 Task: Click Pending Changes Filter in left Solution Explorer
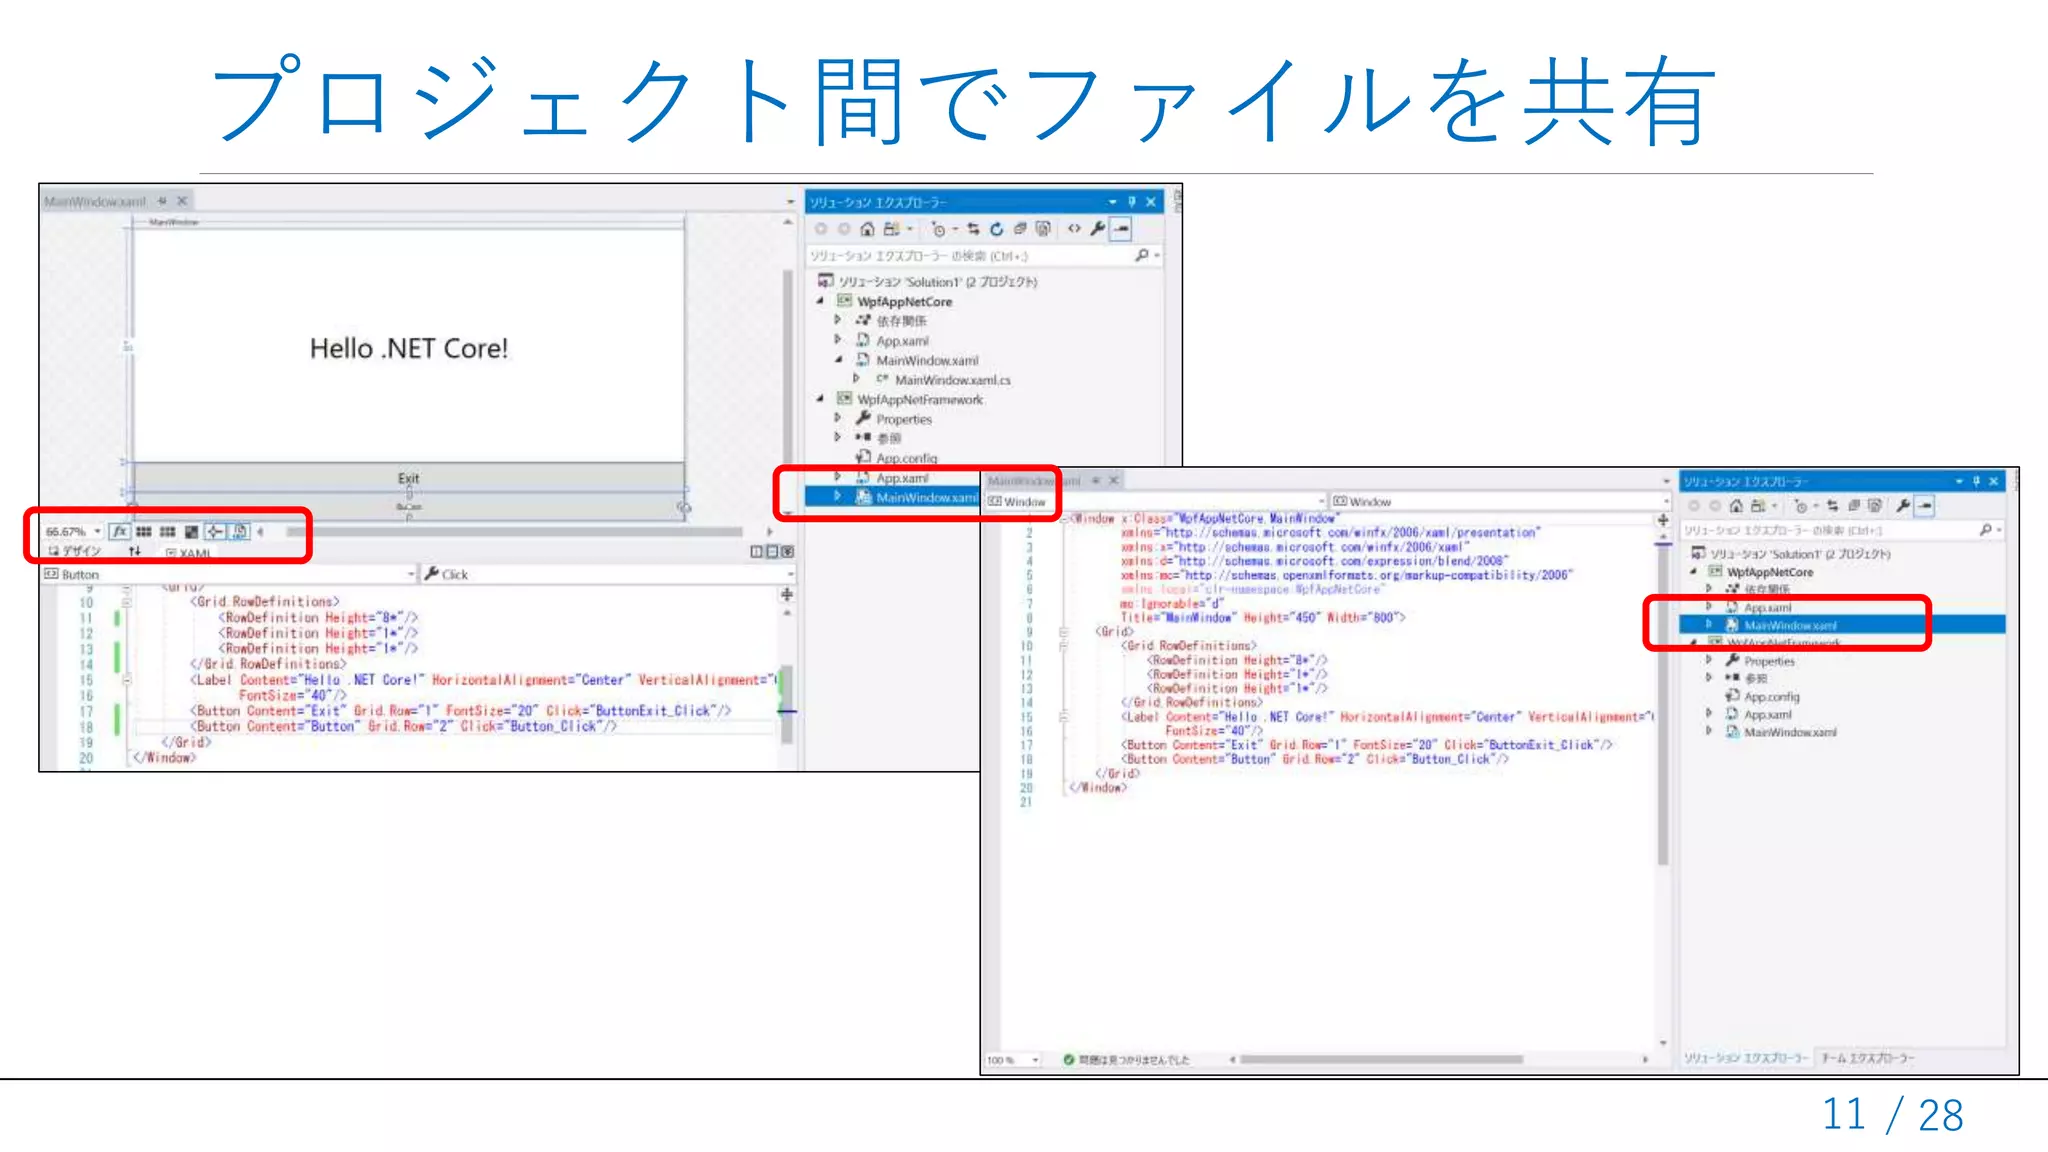[938, 229]
